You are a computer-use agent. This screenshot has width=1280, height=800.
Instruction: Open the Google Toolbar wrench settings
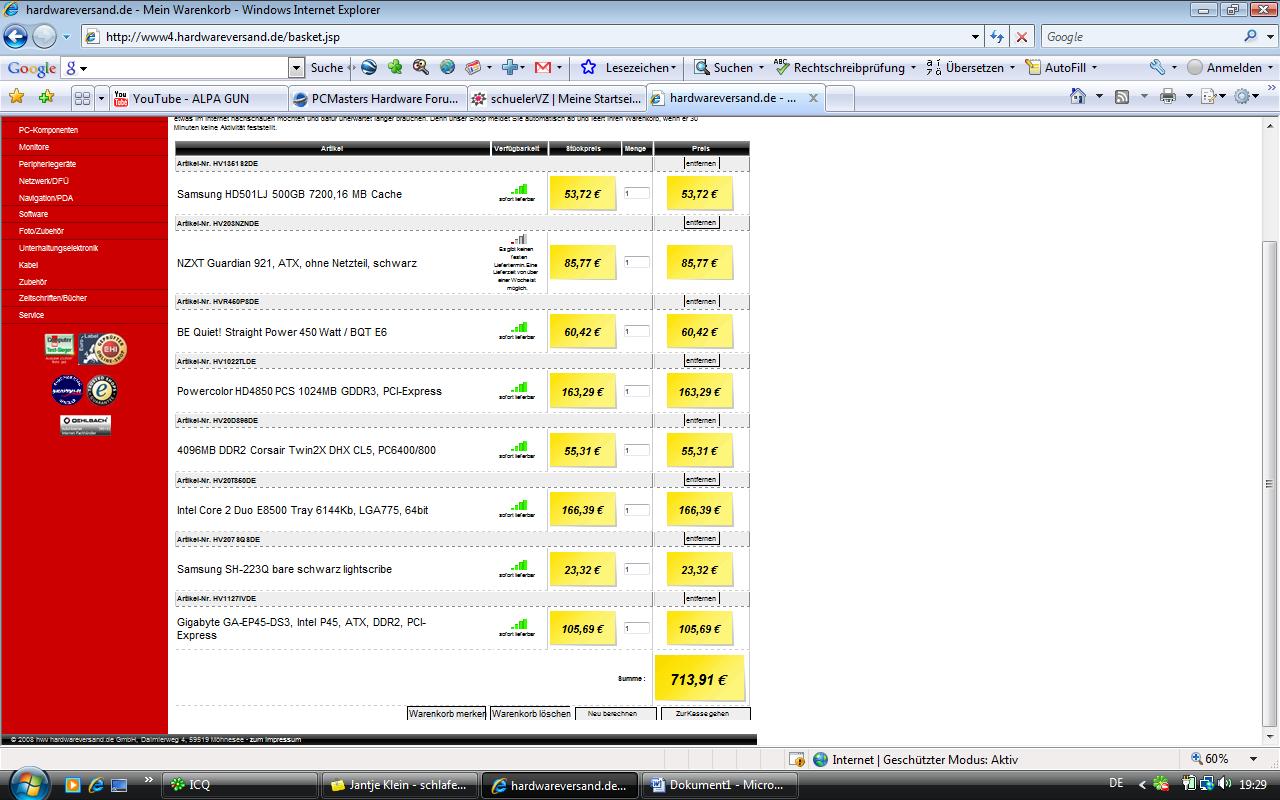tap(1157, 68)
